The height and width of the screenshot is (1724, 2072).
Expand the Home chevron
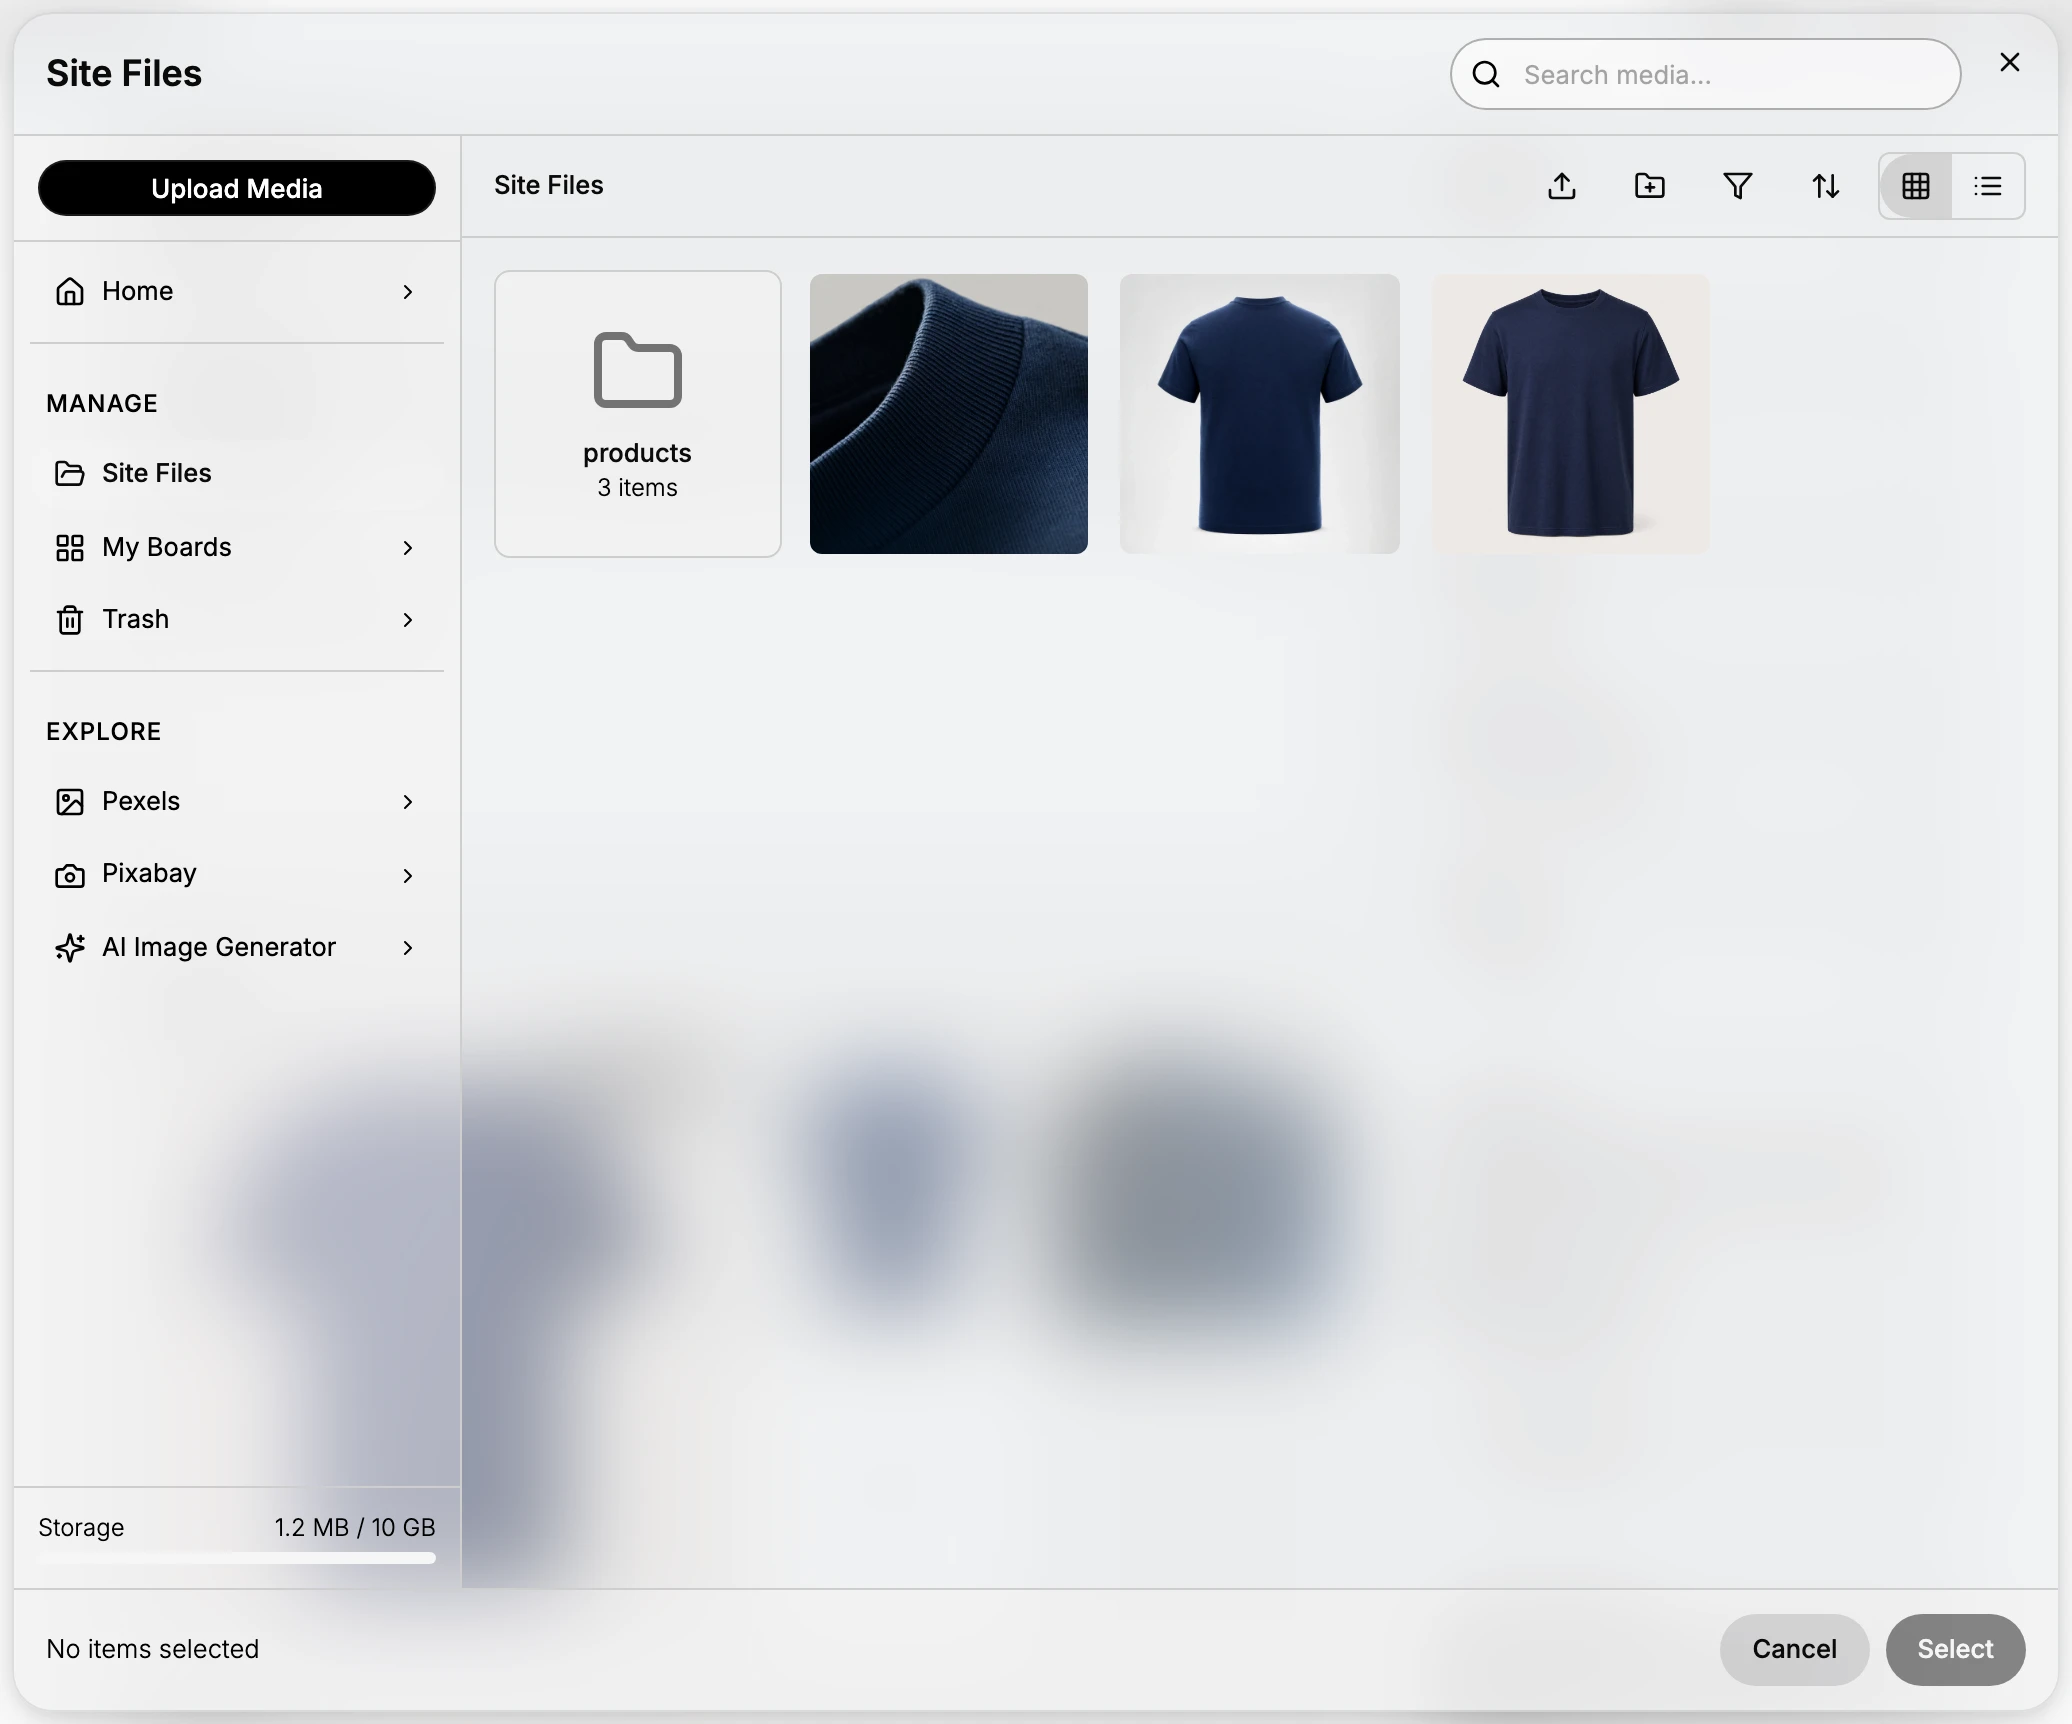click(408, 292)
